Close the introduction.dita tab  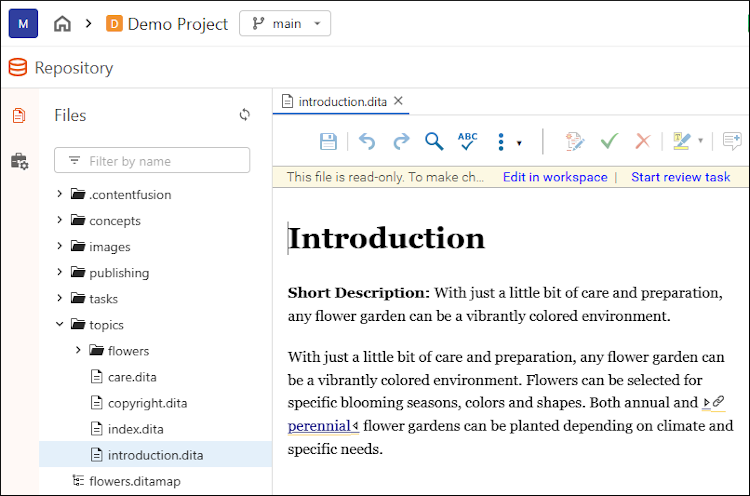(x=398, y=101)
